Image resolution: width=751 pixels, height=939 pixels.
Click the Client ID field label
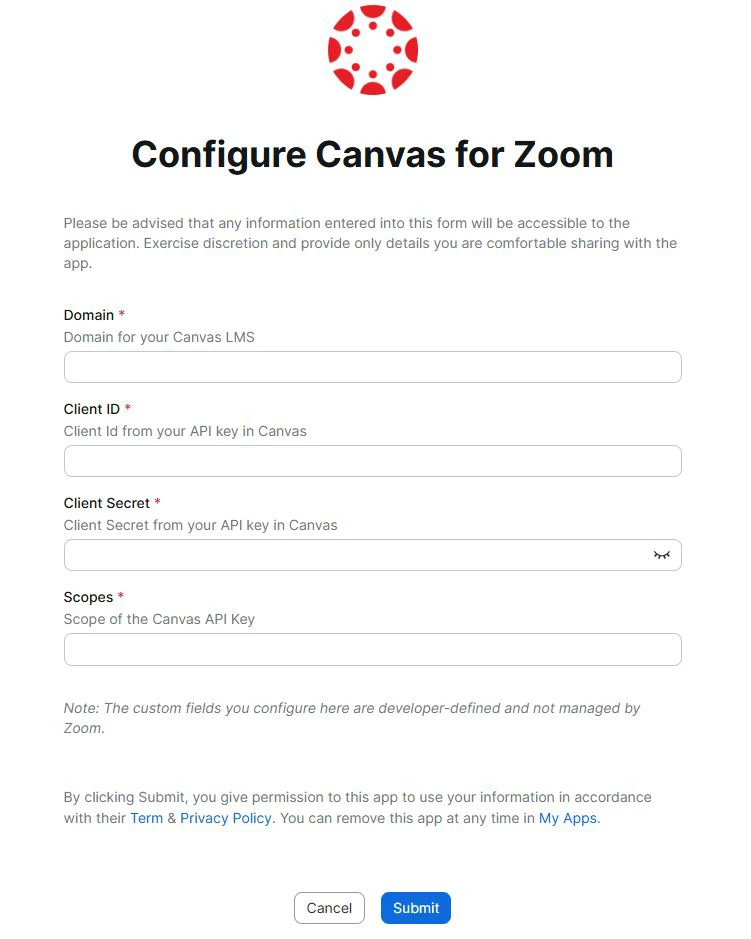click(92, 409)
